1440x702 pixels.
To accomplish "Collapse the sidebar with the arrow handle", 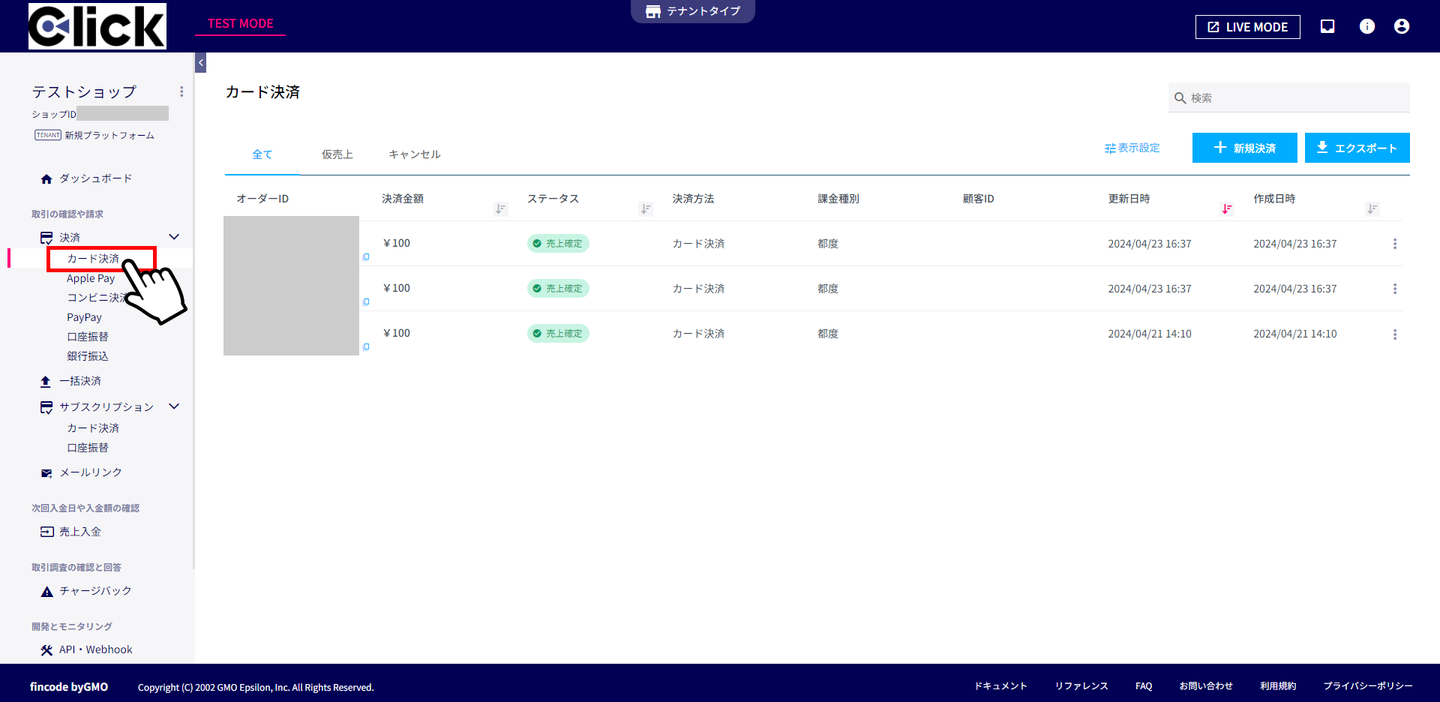I will tap(201, 63).
